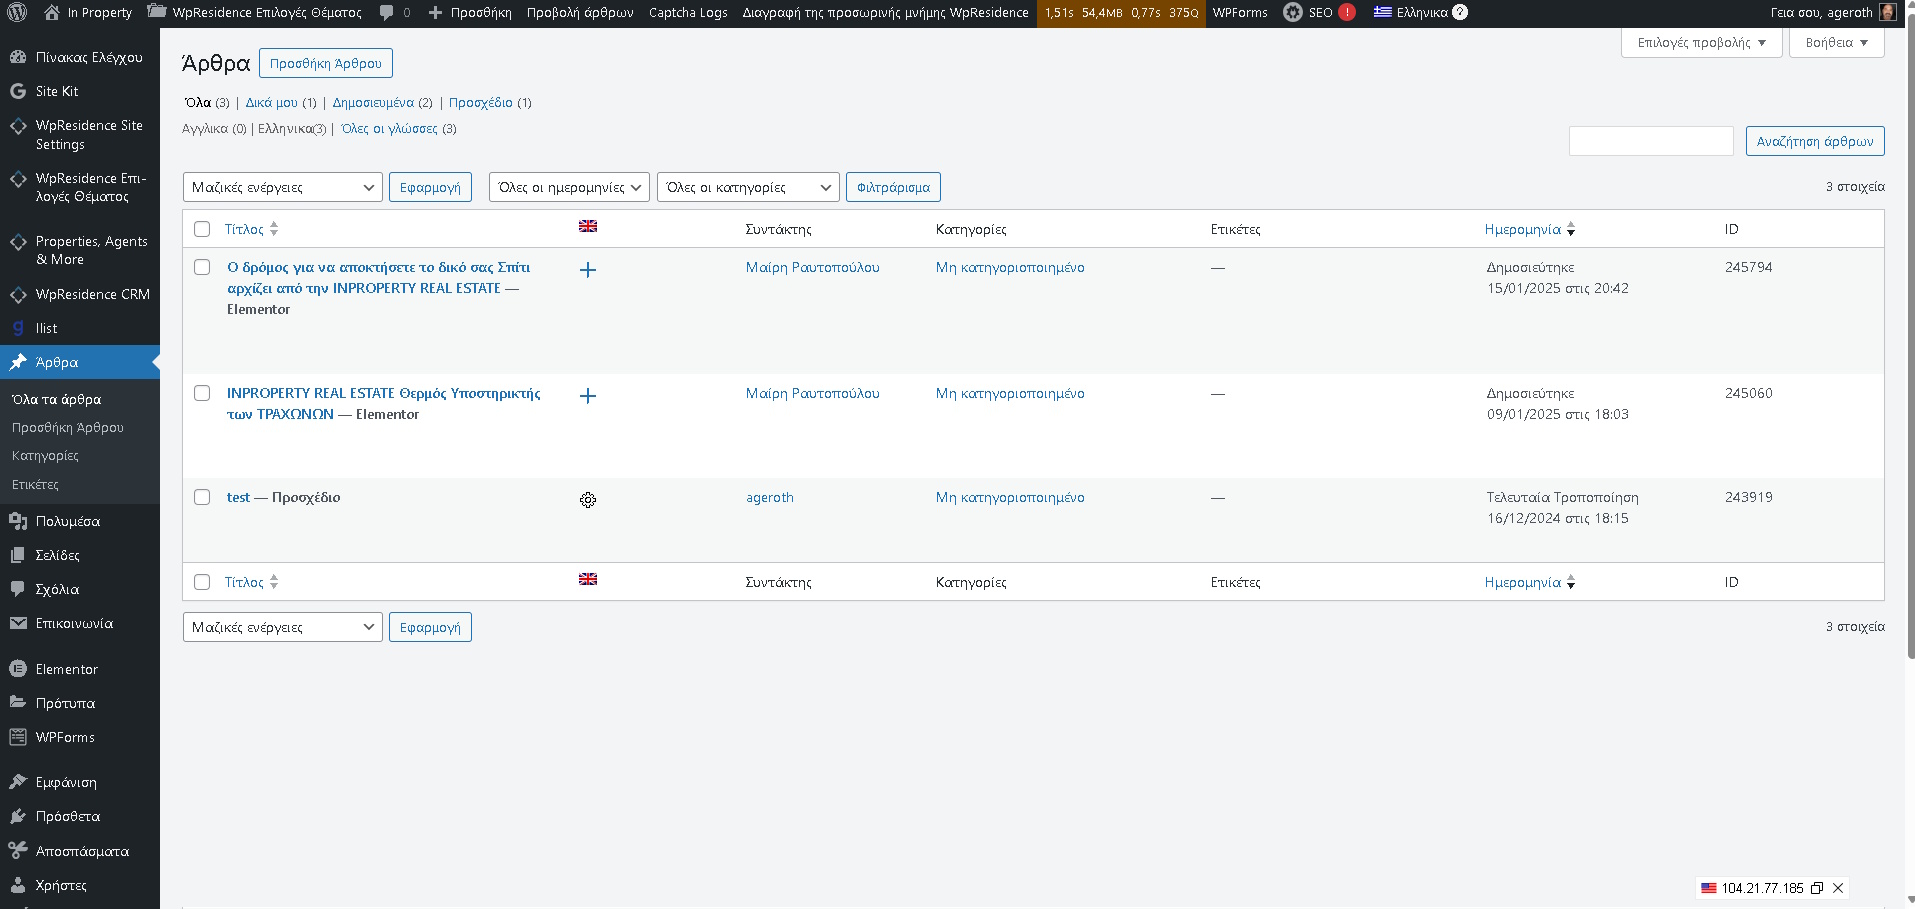
Task: Click the SEO gear icon in admin bar
Action: [x=1293, y=12]
